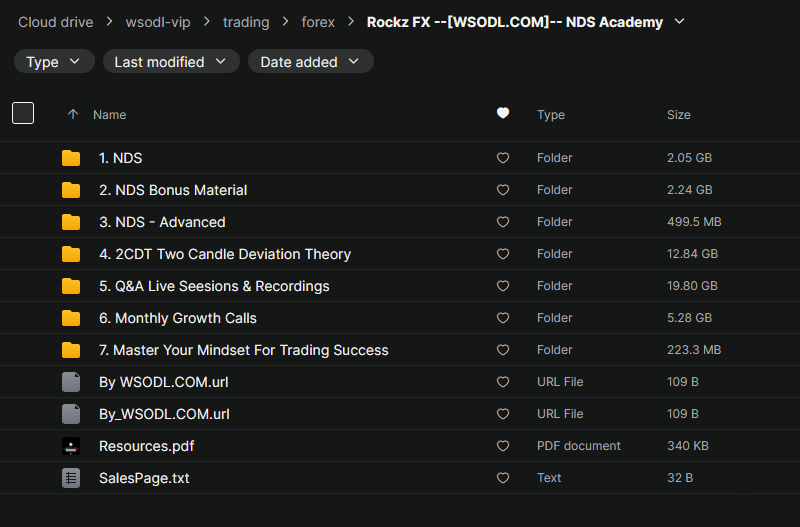
Task: Click the folder icon for 1. NDS
Action: click(71, 158)
